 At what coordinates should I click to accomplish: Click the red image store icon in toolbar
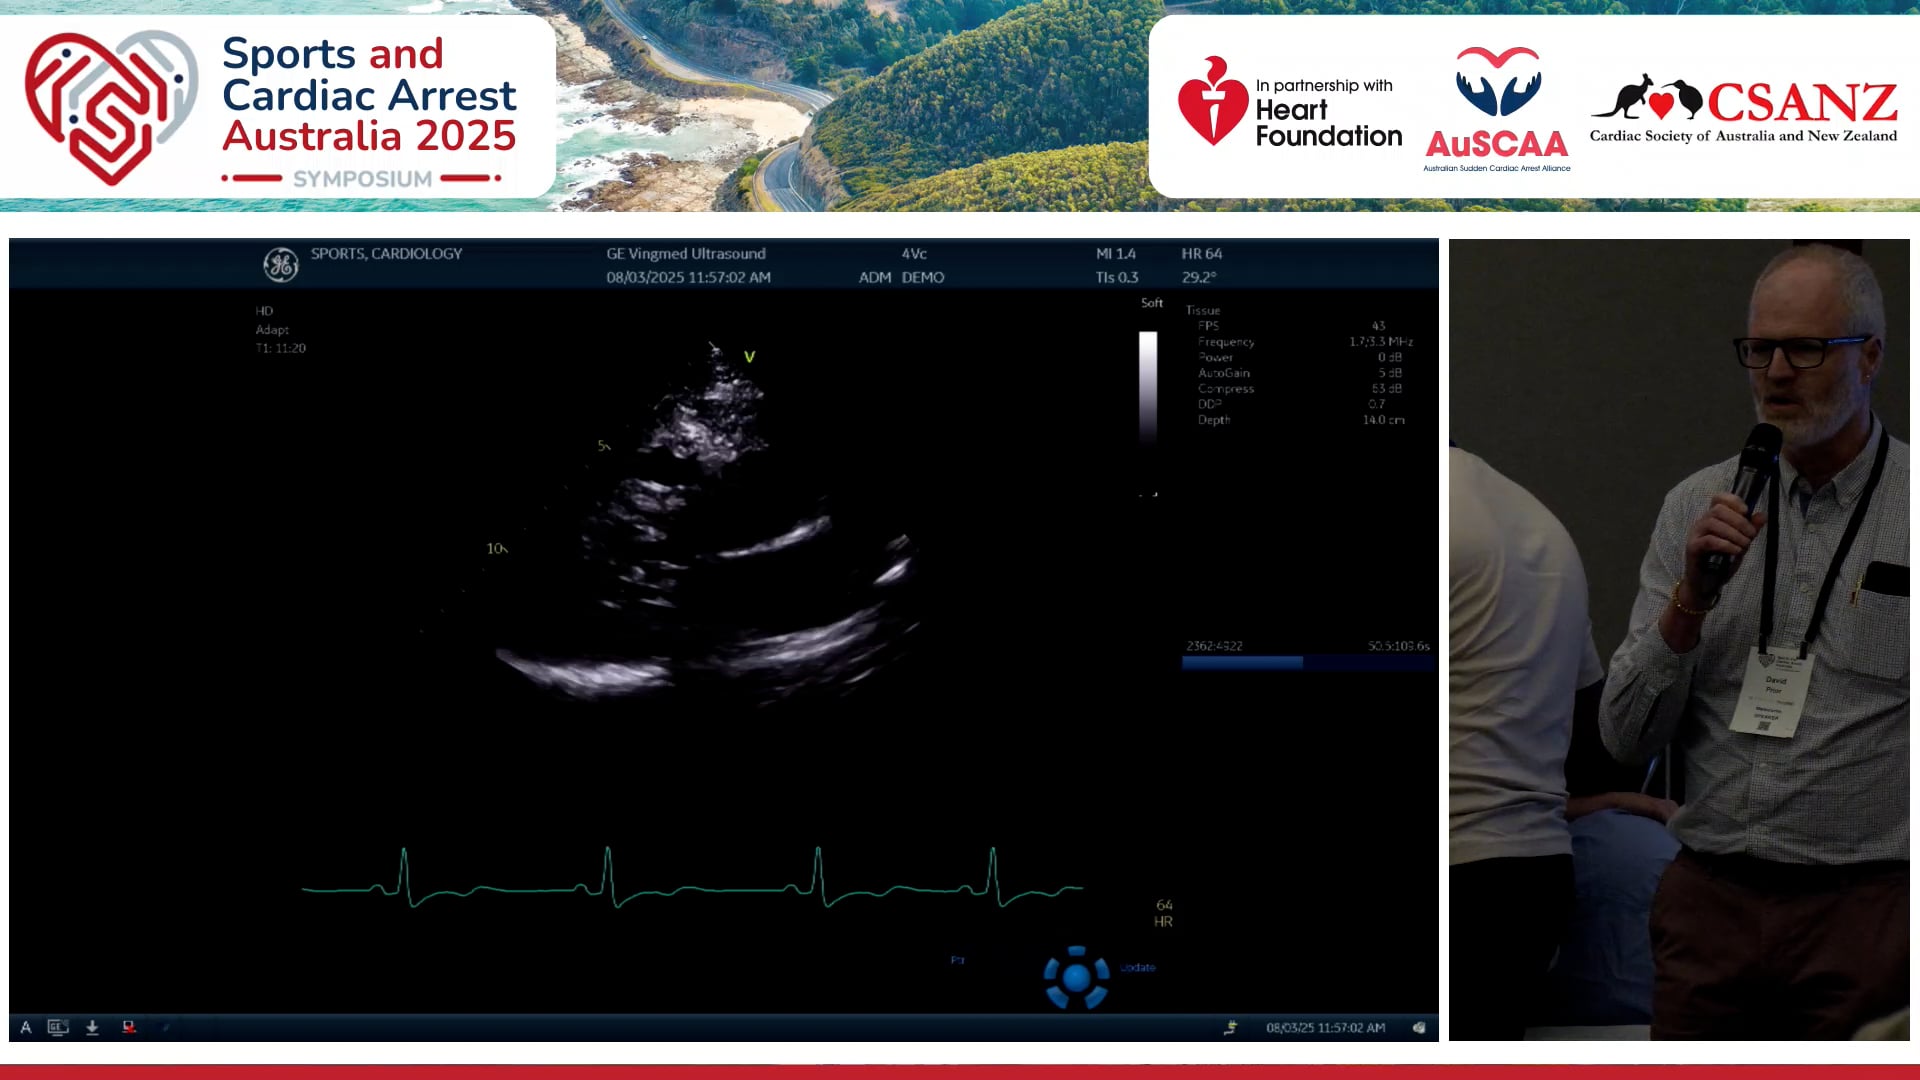tap(126, 1027)
